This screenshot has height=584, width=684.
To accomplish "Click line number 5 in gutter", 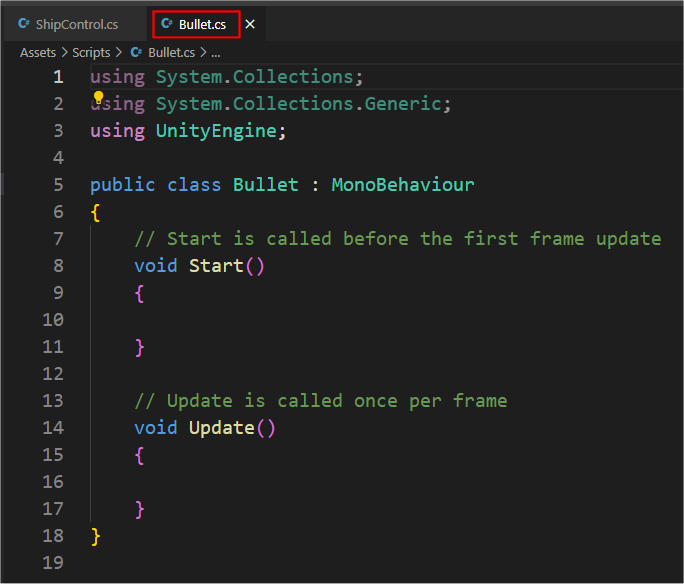I will tap(58, 185).
